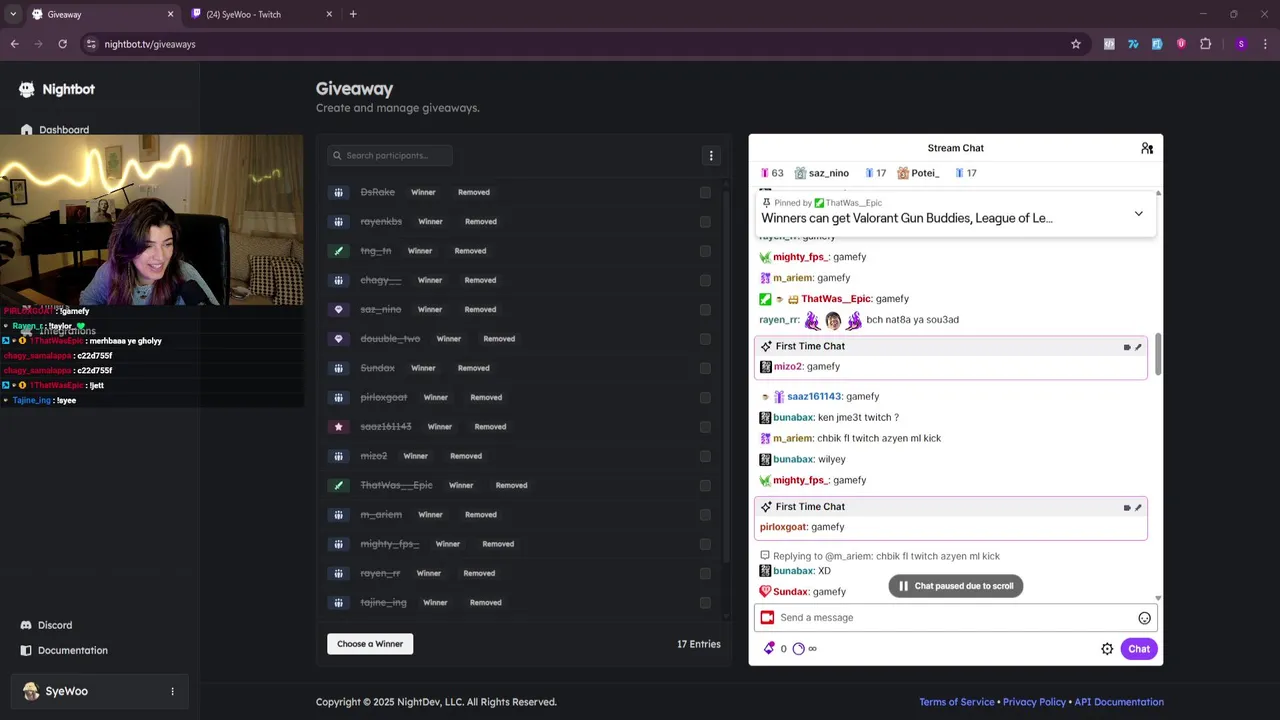
Task: Expand the pinned message chevron
Action: [1138, 214]
